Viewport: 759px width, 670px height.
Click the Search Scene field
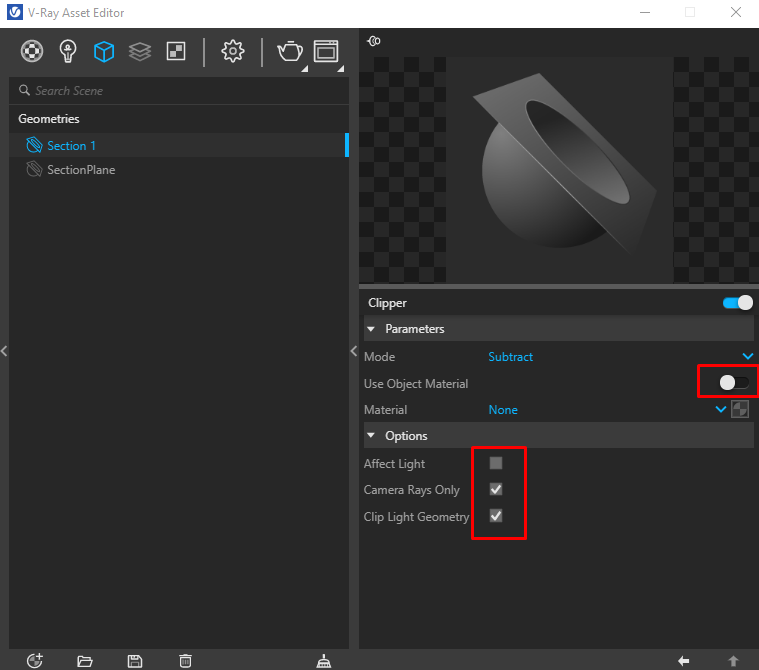[x=179, y=91]
